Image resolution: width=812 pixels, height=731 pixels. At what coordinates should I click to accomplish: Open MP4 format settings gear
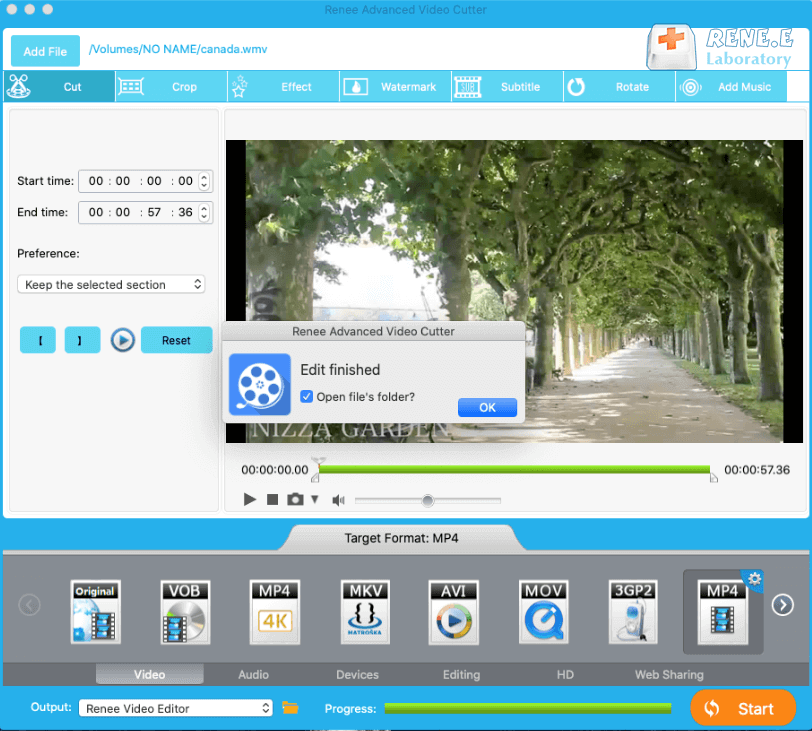(754, 578)
